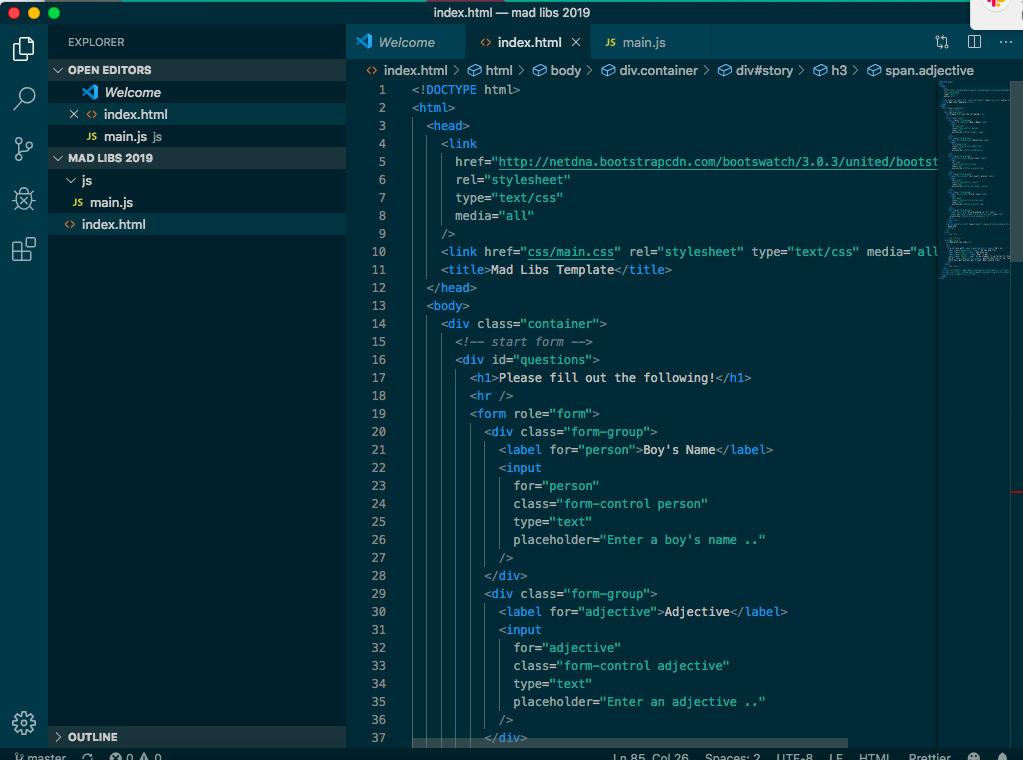Viewport: 1023px width, 760px height.
Task: Click body breadcrumb item
Action: click(x=557, y=70)
